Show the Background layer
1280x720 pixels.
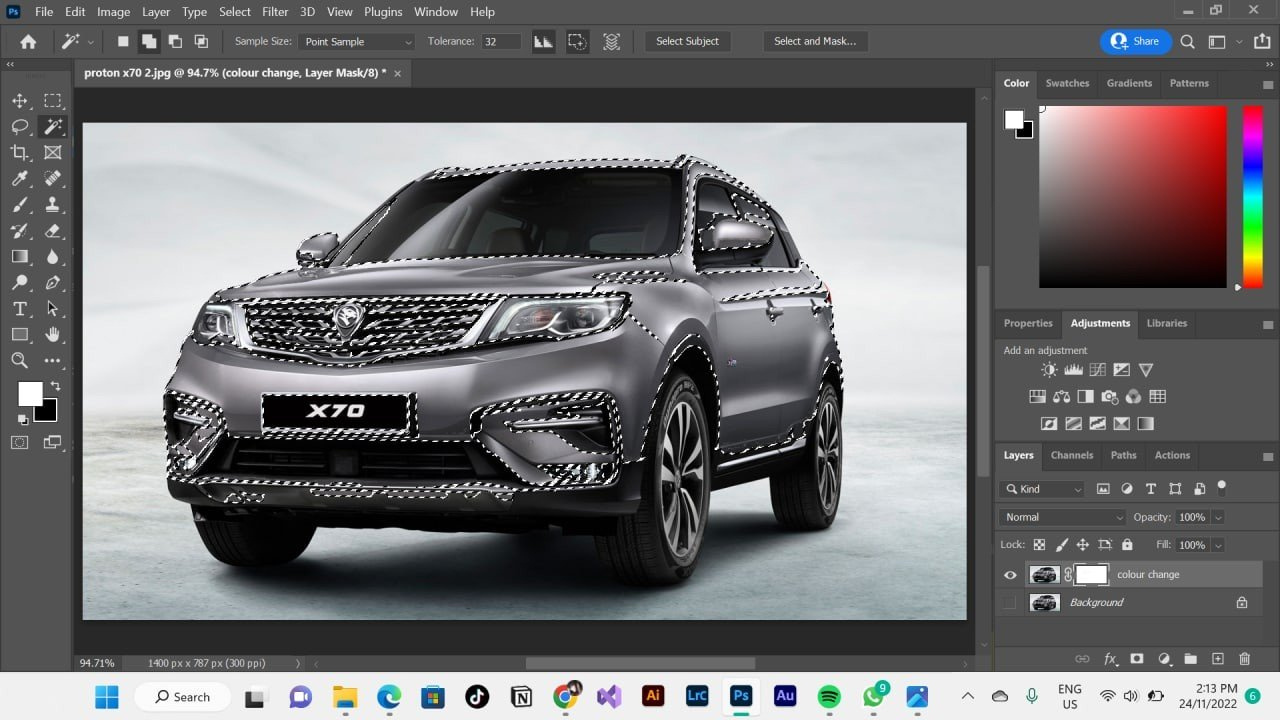(x=1010, y=603)
